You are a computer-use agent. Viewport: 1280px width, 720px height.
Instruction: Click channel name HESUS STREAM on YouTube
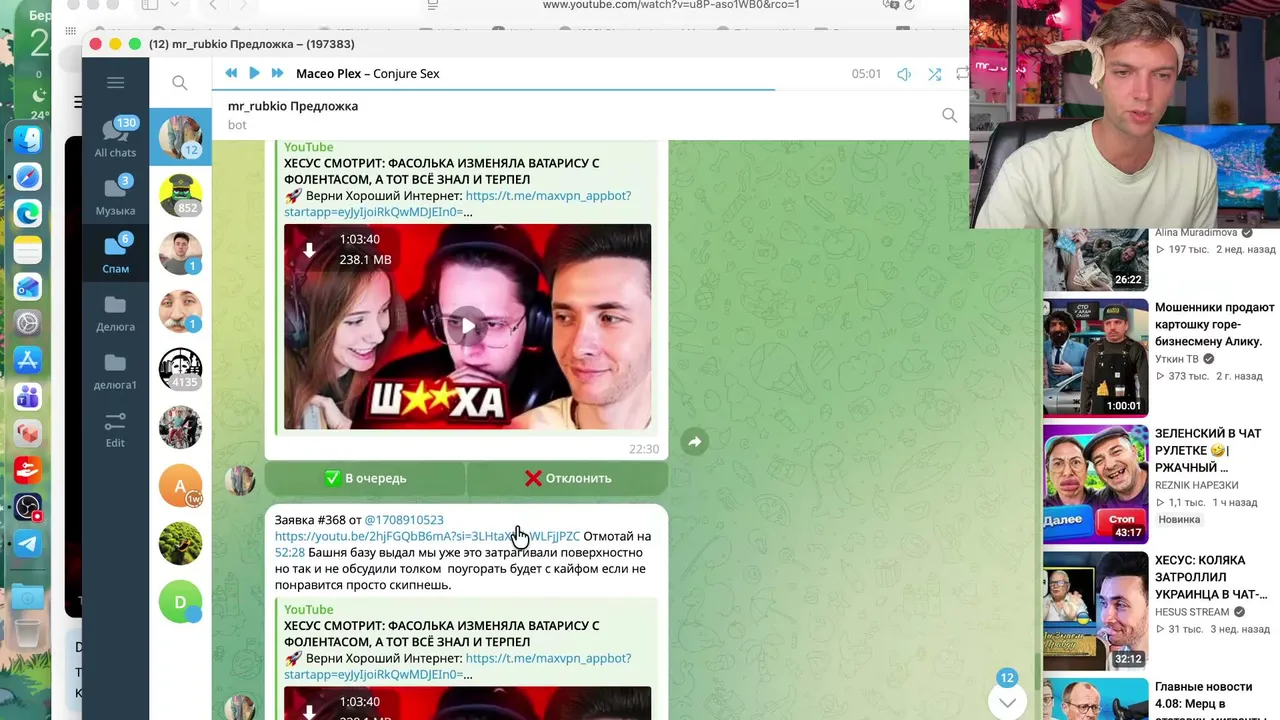[x=1192, y=612]
